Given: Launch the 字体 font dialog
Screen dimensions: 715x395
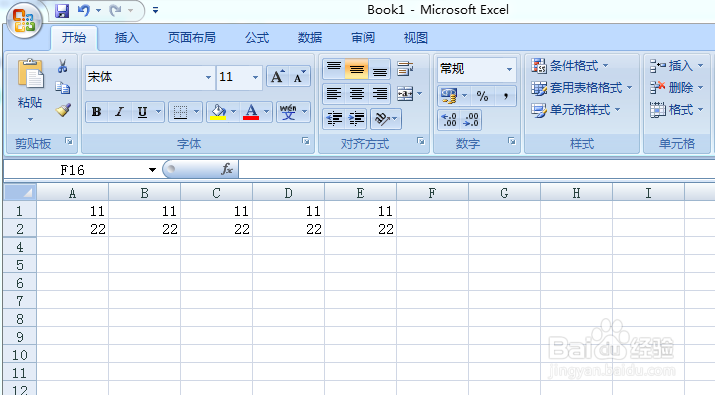Looking at the screenshot, I should click(306, 141).
